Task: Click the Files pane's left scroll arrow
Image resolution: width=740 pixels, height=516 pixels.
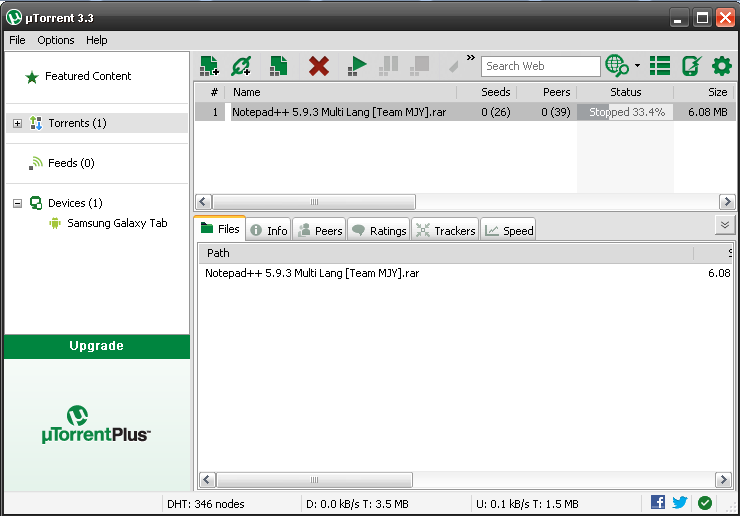Action: point(207,480)
